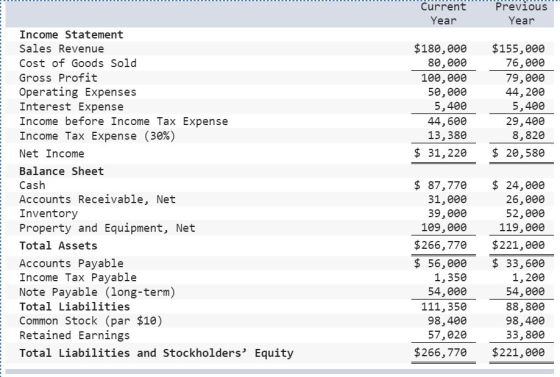Select previous year Gross Profit 79,000

[525, 78]
